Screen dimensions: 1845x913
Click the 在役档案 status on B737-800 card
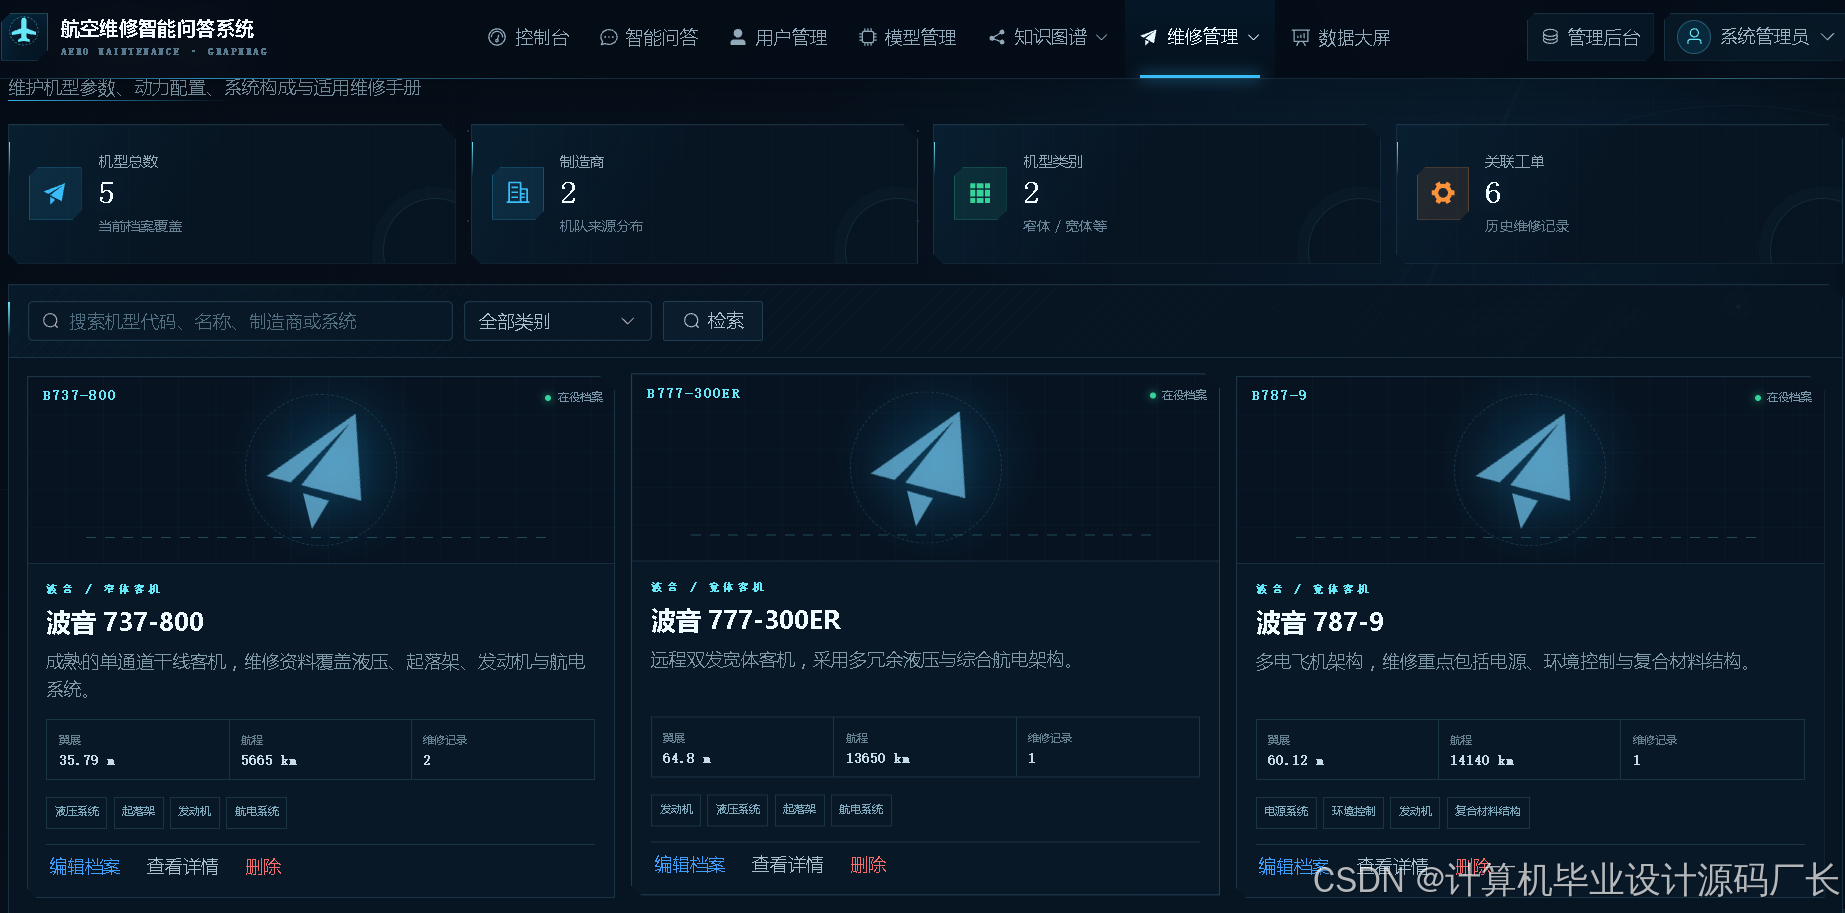point(574,397)
